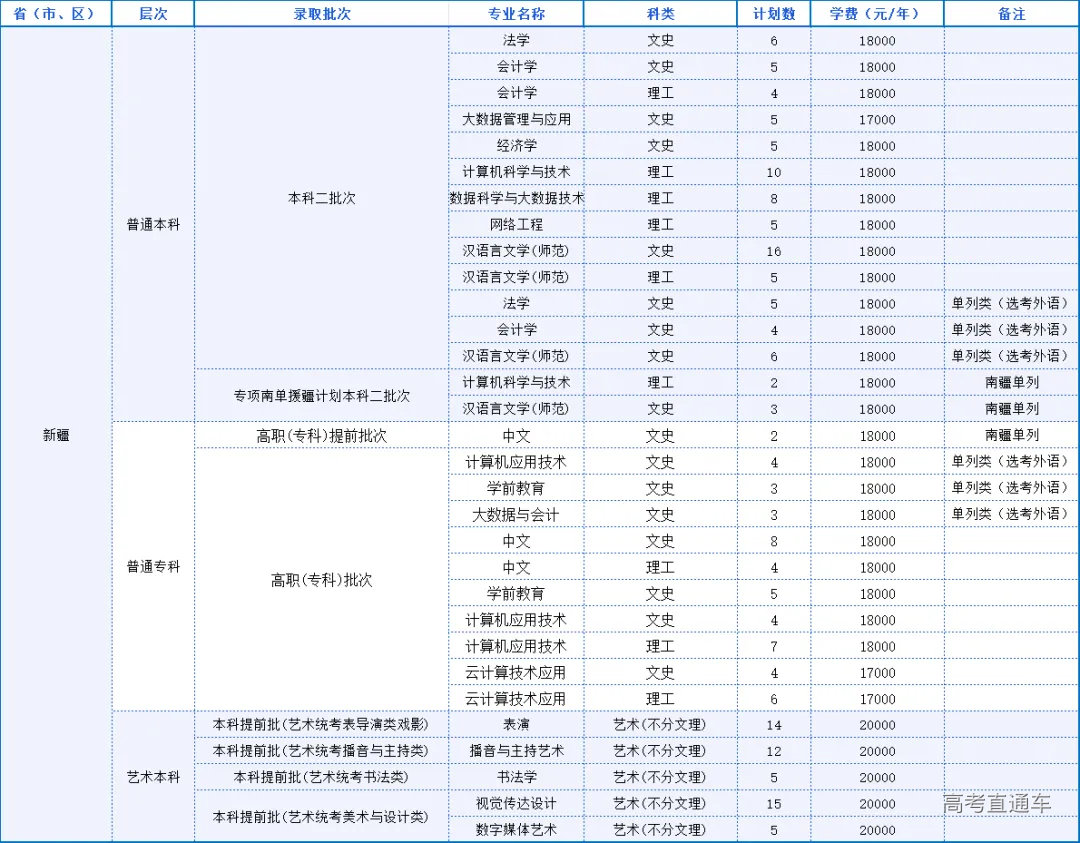The width and height of the screenshot is (1080, 843).
Task: Click the 录取批次 column header
Action: coord(322,13)
